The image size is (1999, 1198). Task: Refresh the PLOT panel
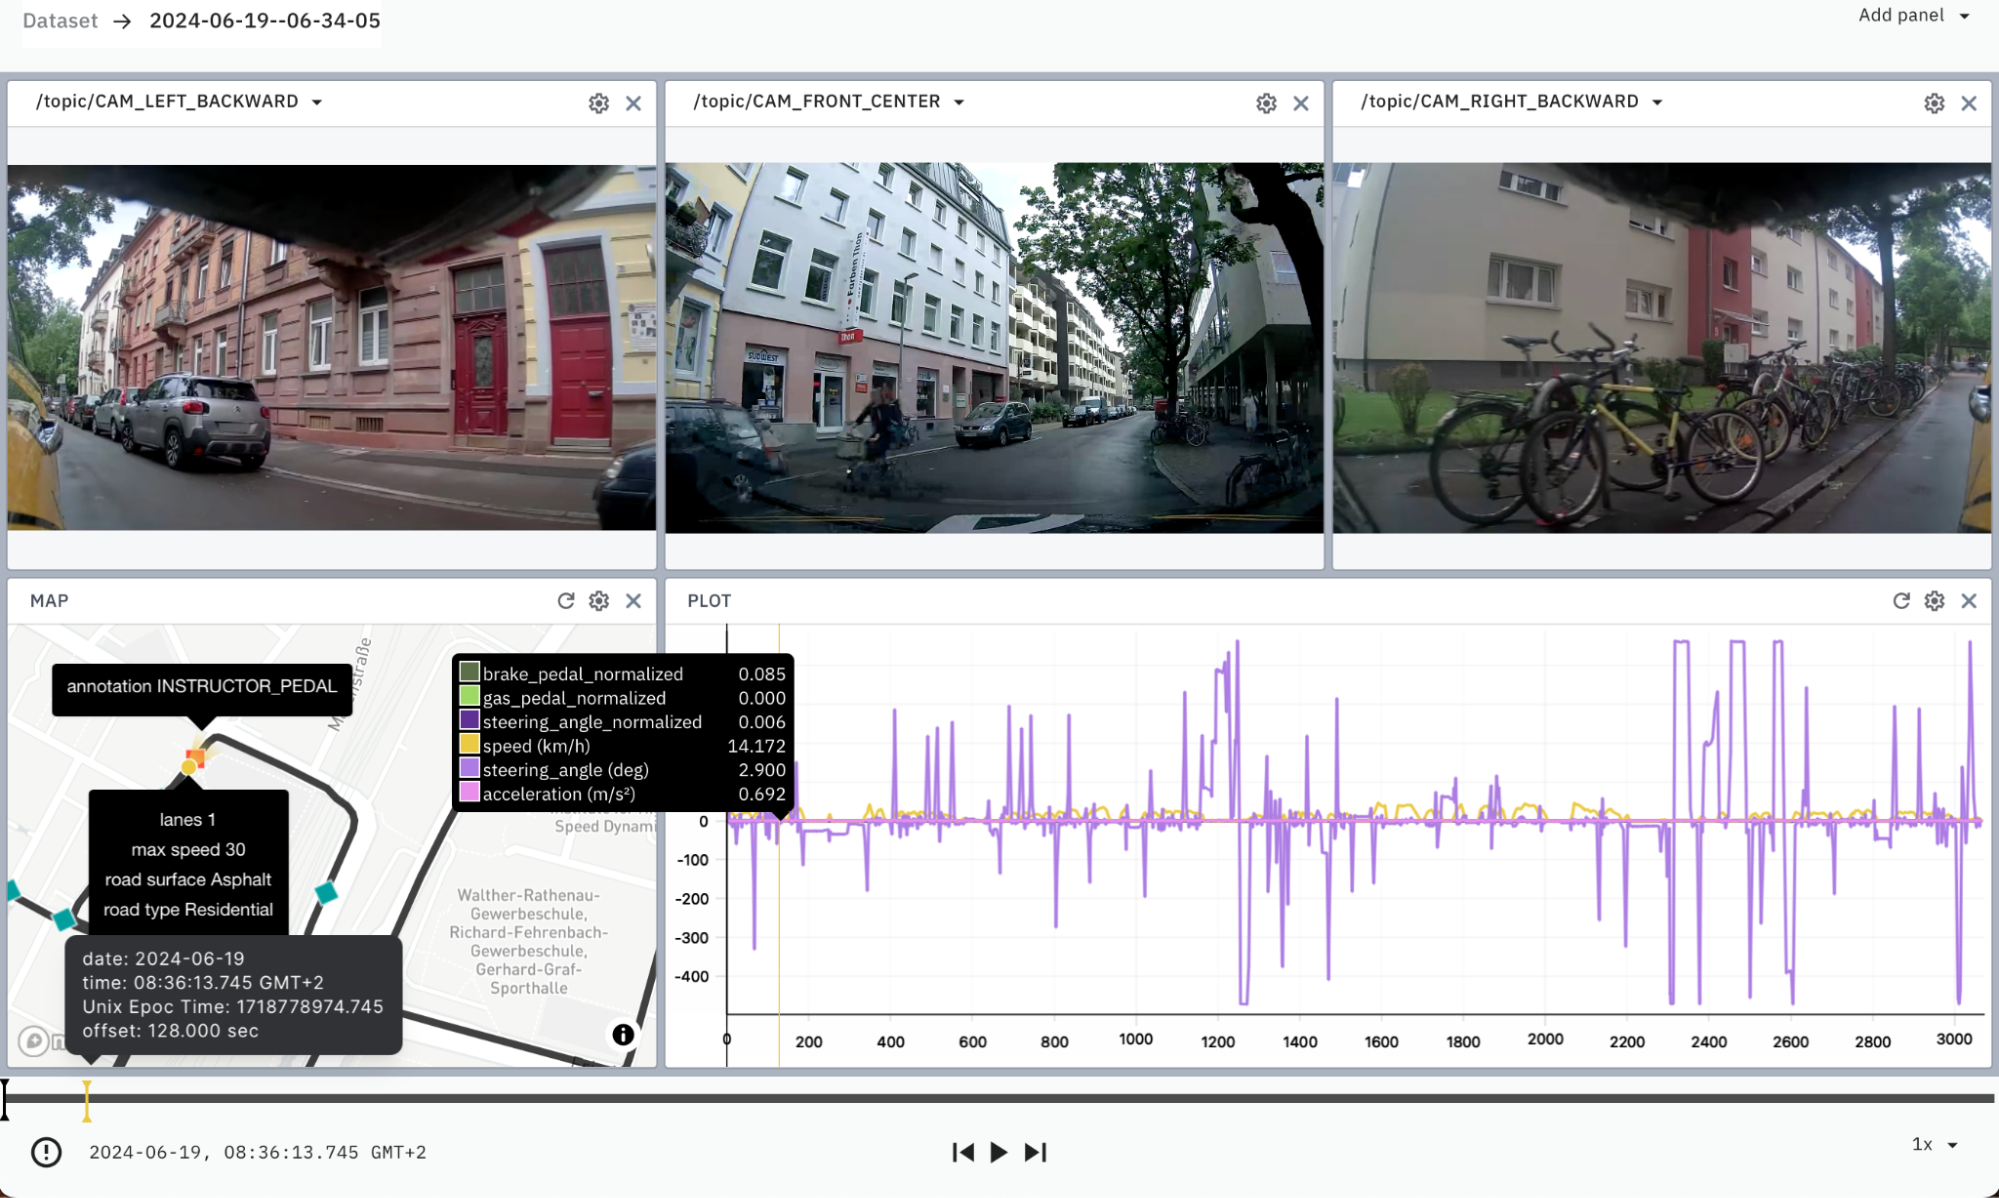pos(1901,601)
